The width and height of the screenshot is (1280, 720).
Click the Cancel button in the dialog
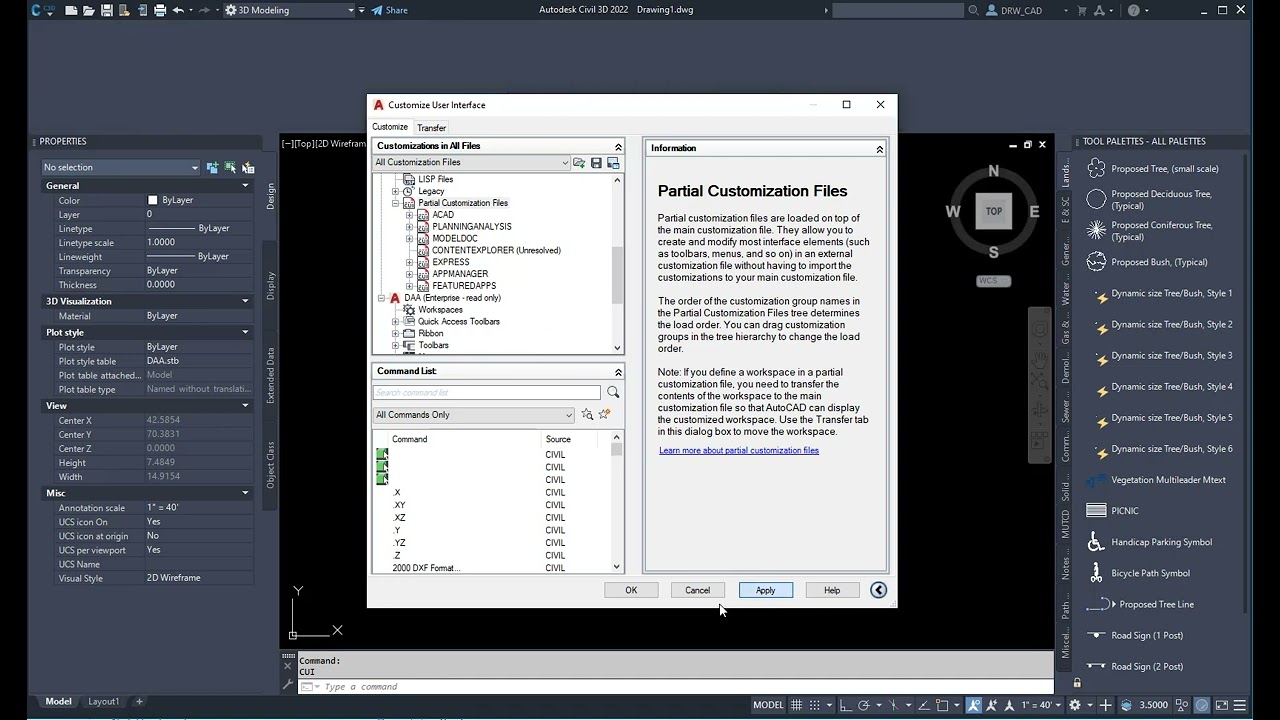(698, 590)
